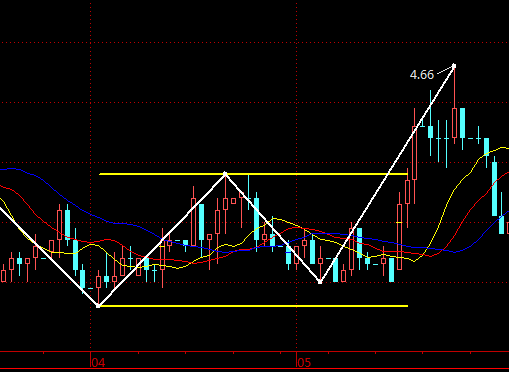The width and height of the screenshot is (509, 372).
Task: Click the zigzag peak marker on resistance line
Action: [x=225, y=174]
